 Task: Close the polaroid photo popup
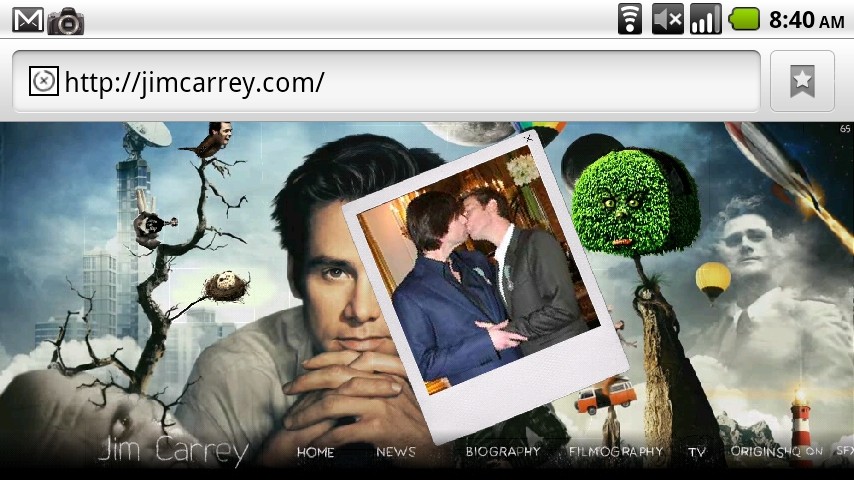tap(529, 139)
